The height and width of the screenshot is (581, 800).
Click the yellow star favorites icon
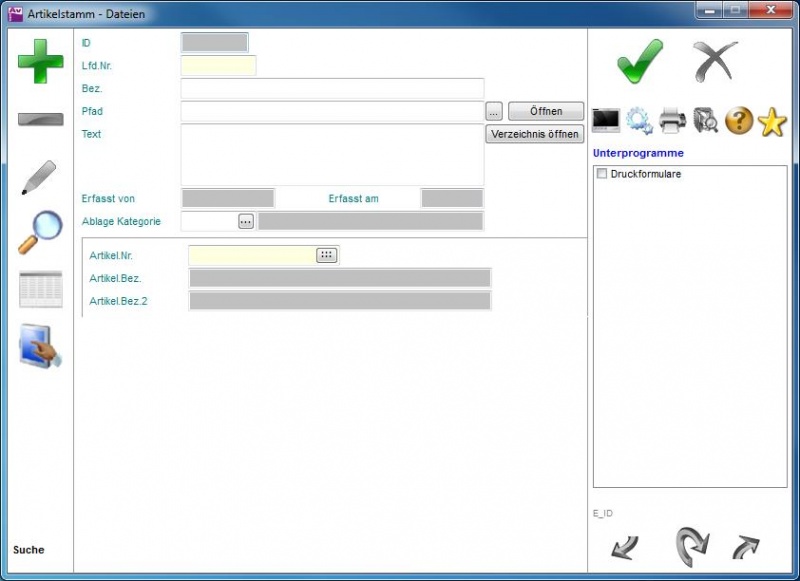772,121
